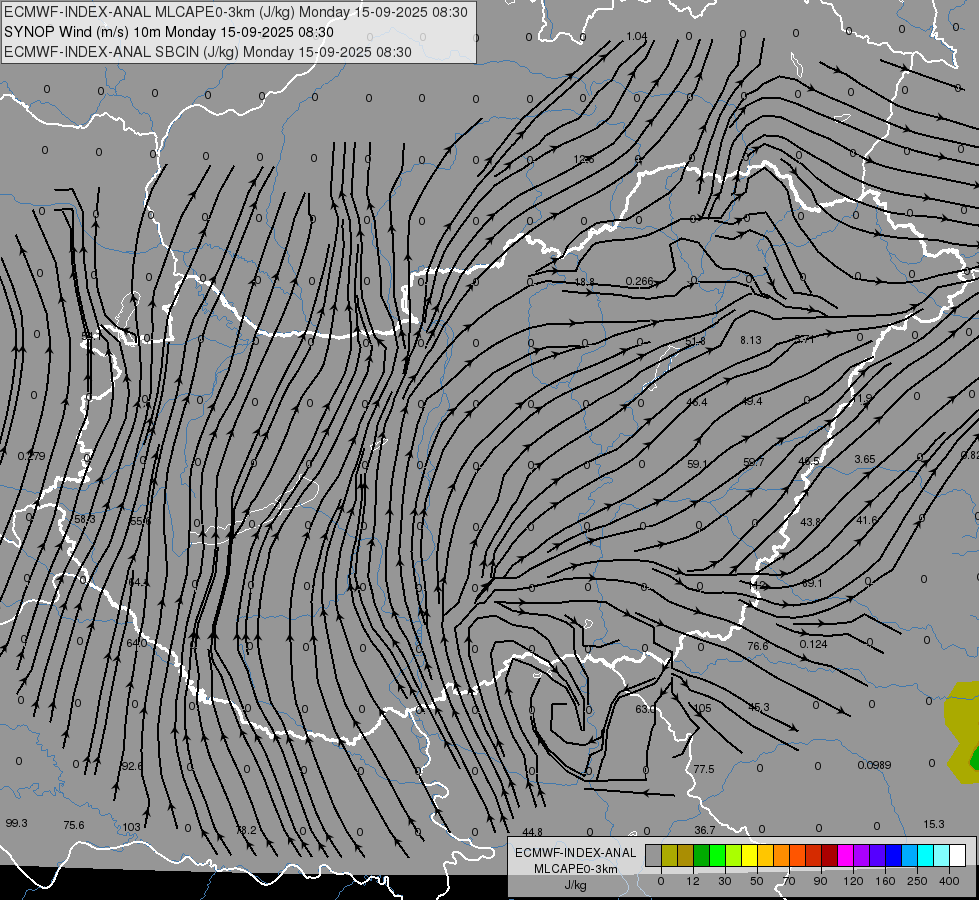Click the map value 51.8
979x900 pixels.
tap(695, 341)
